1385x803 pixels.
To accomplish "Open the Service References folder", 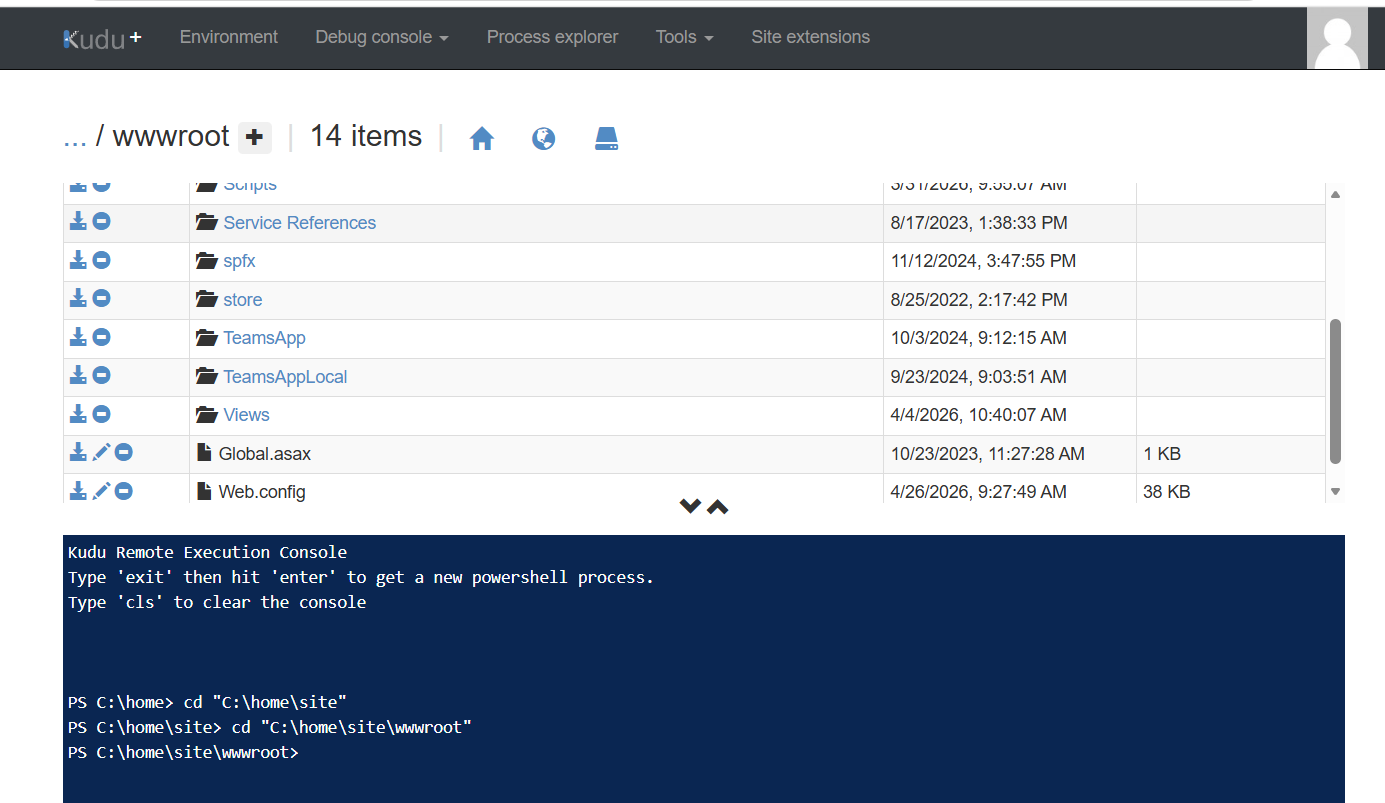I will point(299,223).
